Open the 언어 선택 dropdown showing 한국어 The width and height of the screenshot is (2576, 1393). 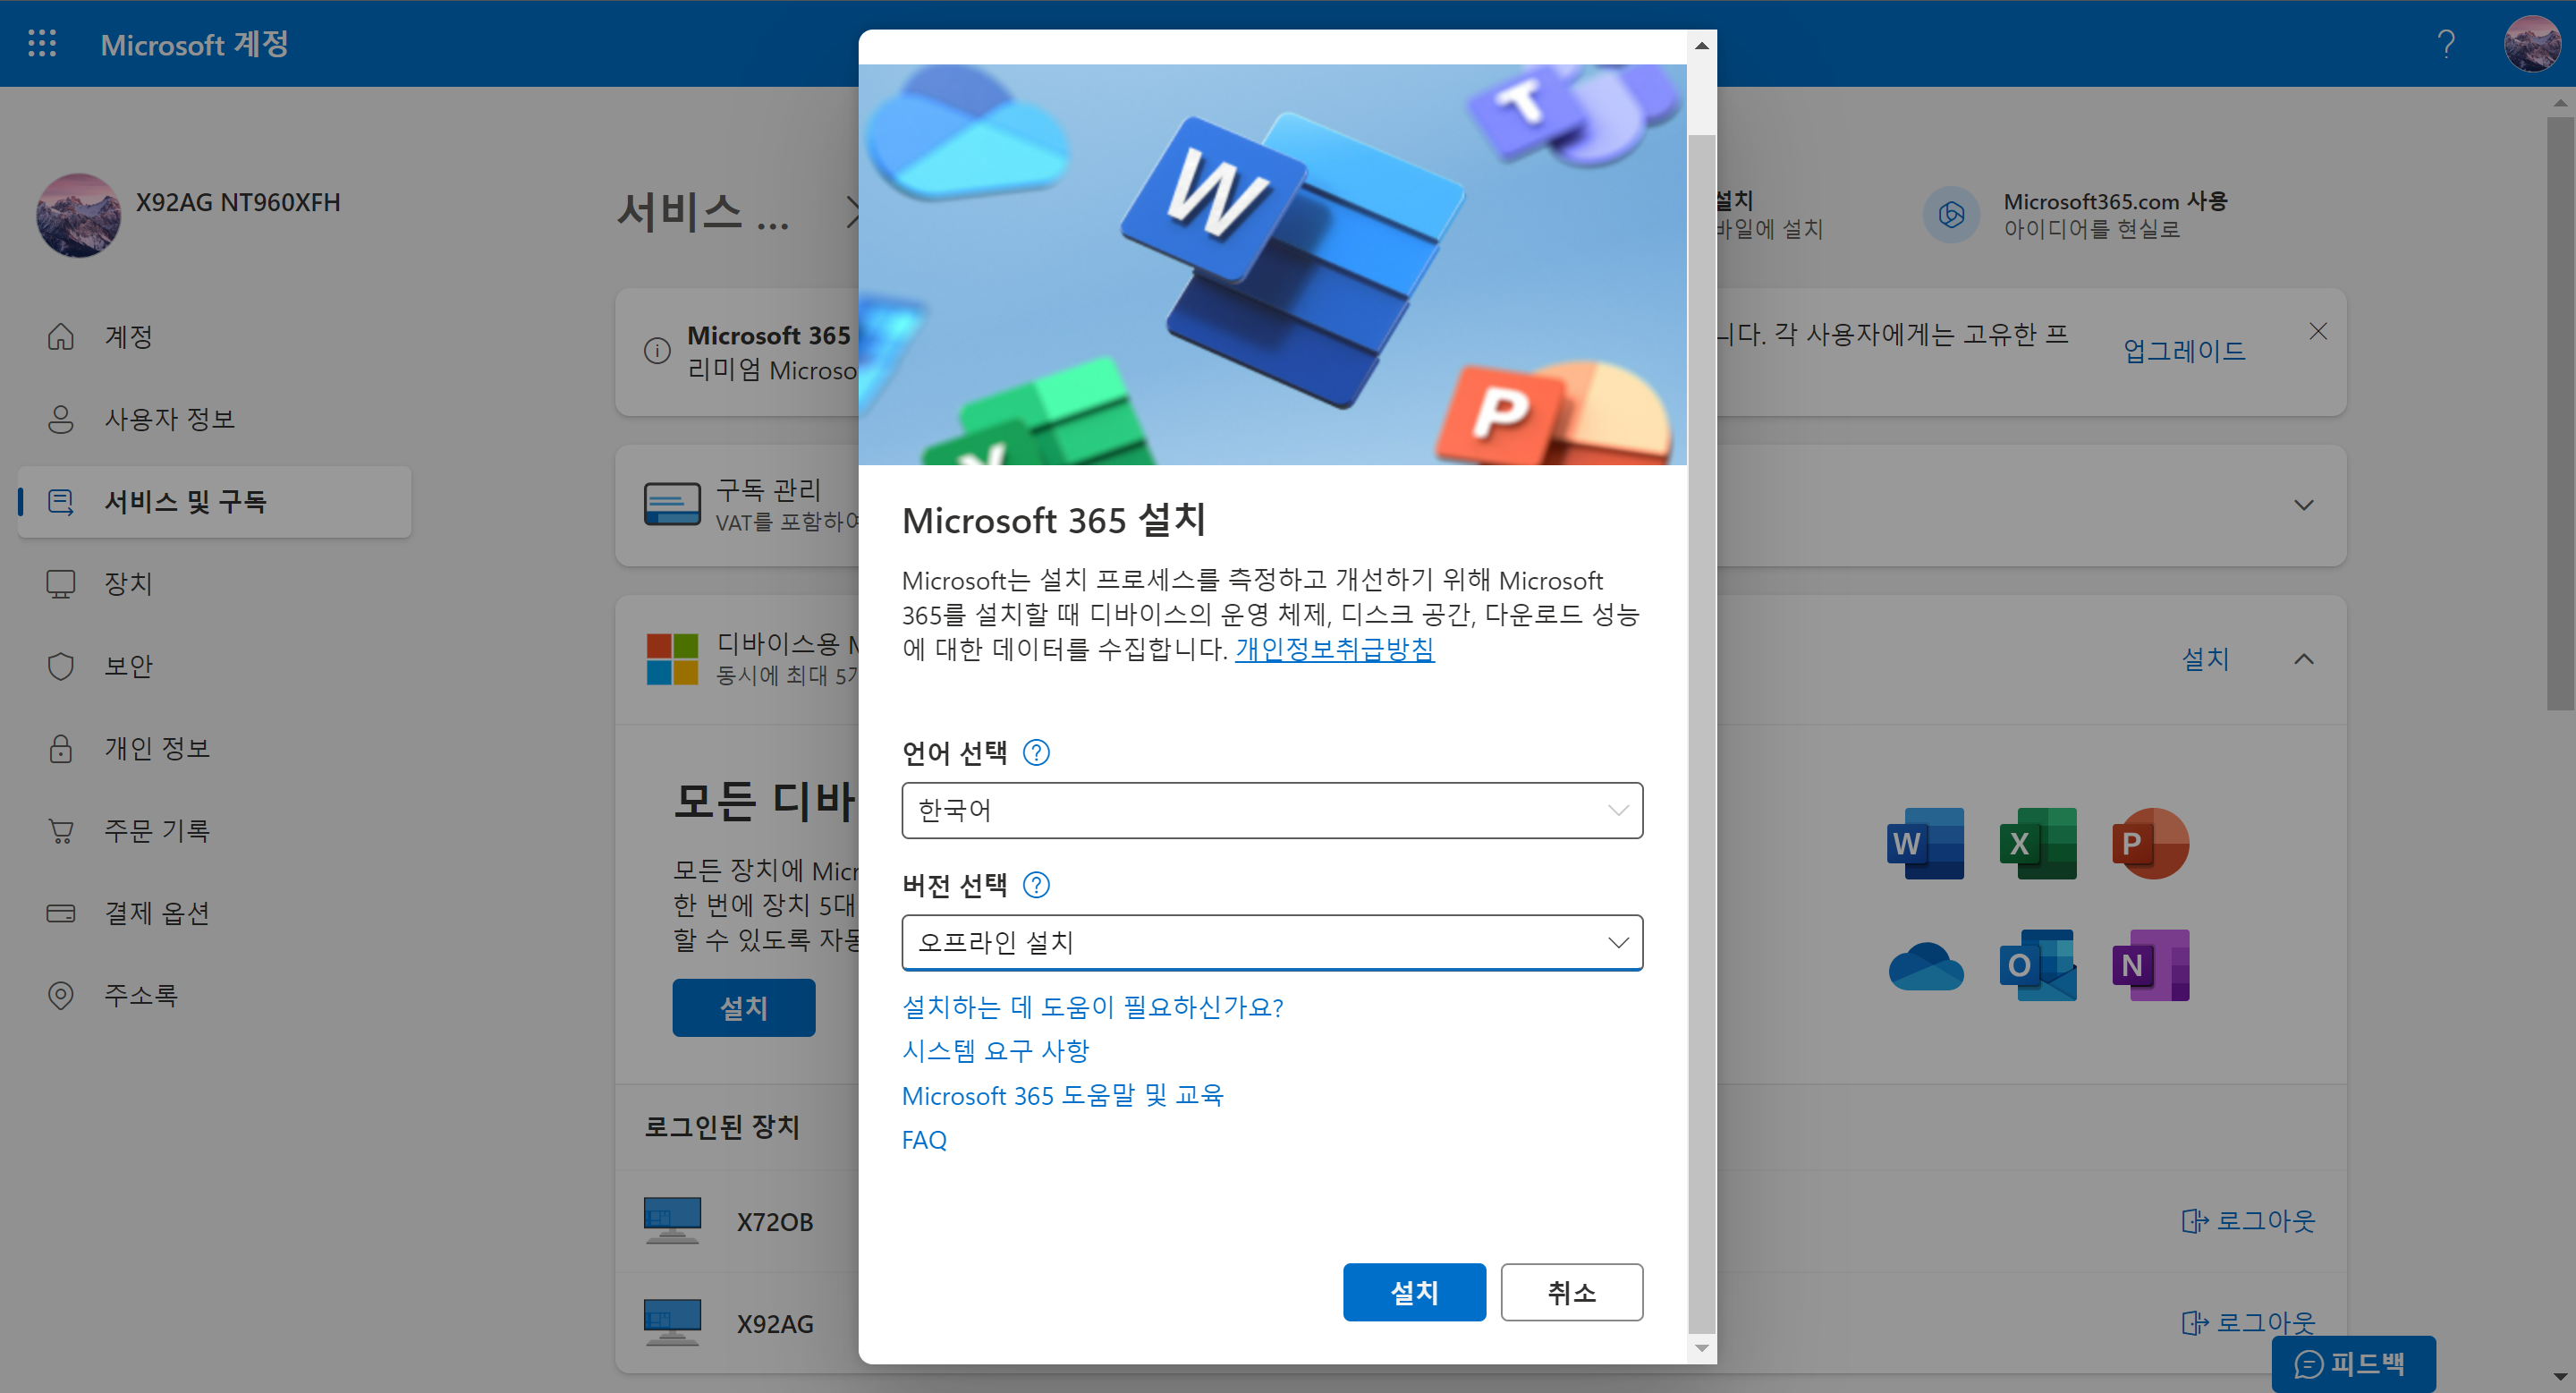[1272, 810]
